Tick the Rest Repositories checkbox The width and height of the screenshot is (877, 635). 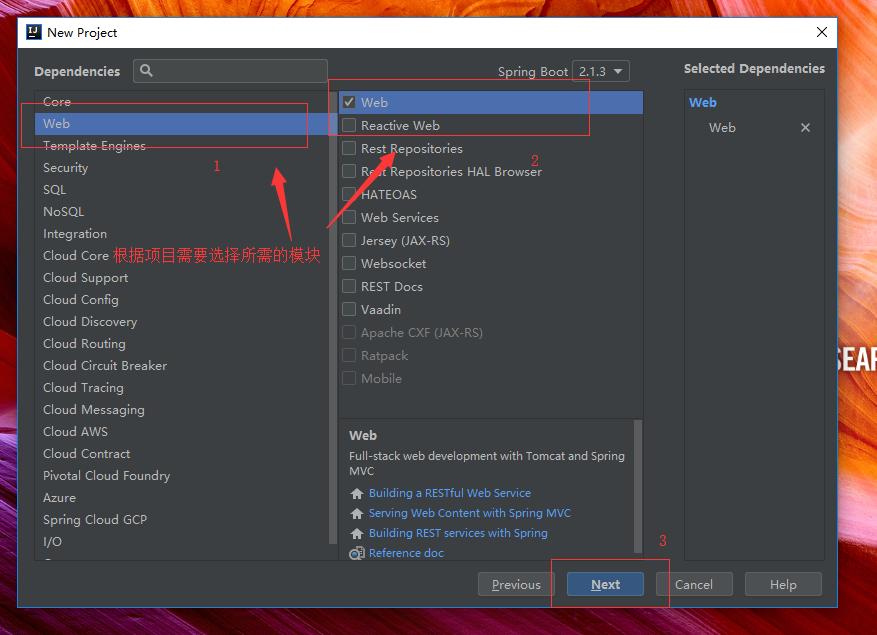coord(349,148)
